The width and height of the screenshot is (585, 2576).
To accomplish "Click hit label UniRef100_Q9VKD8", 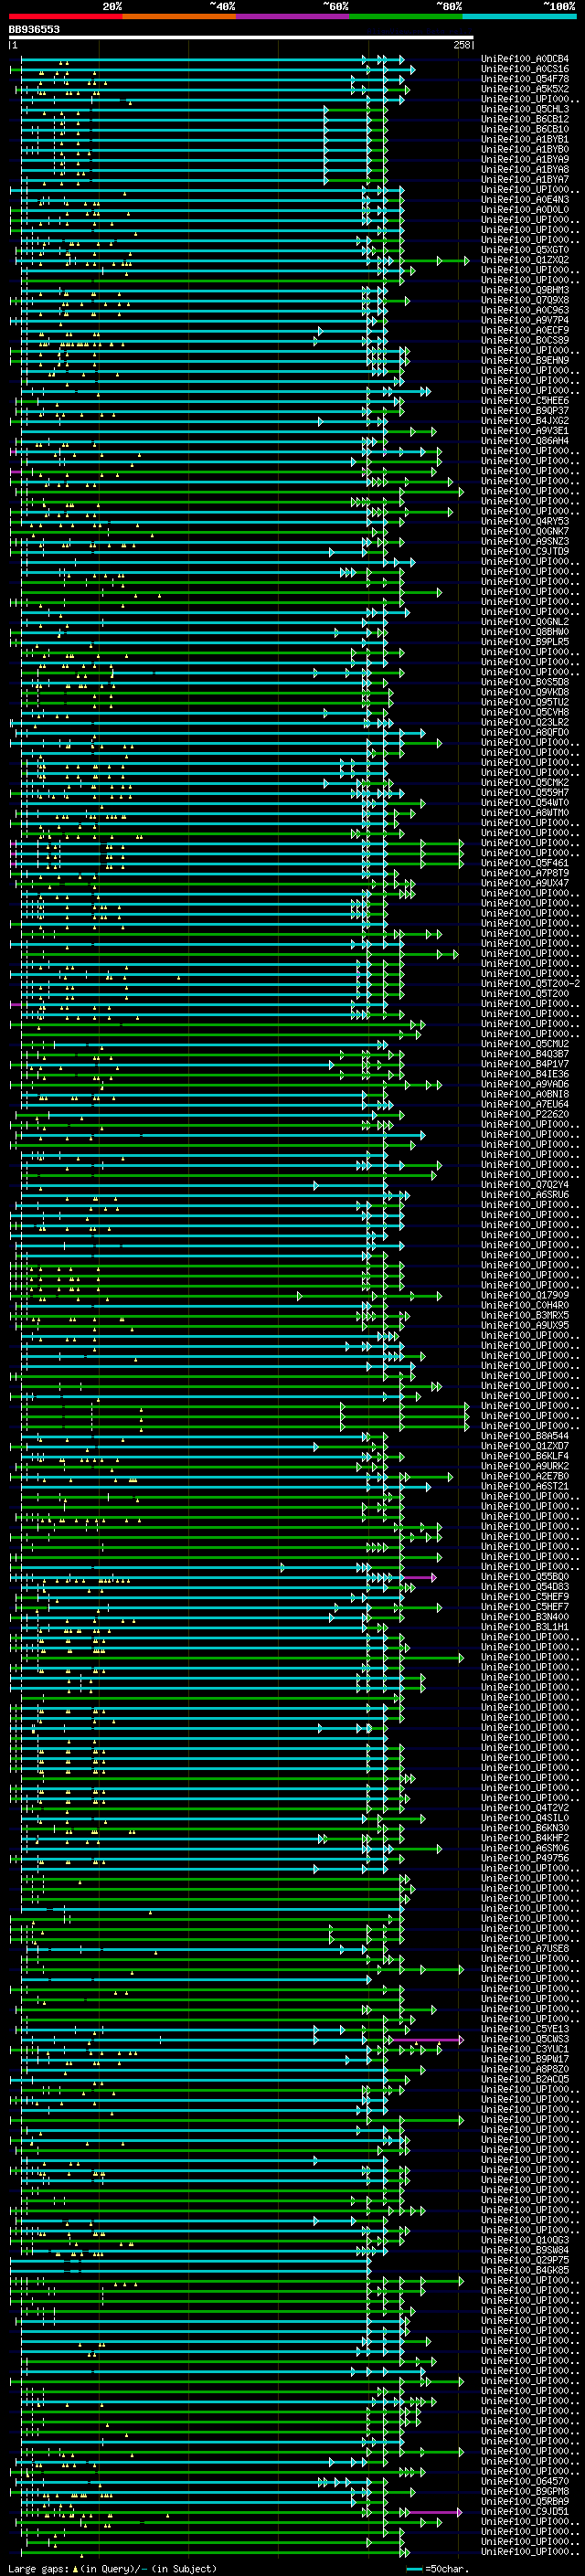I will click(525, 693).
